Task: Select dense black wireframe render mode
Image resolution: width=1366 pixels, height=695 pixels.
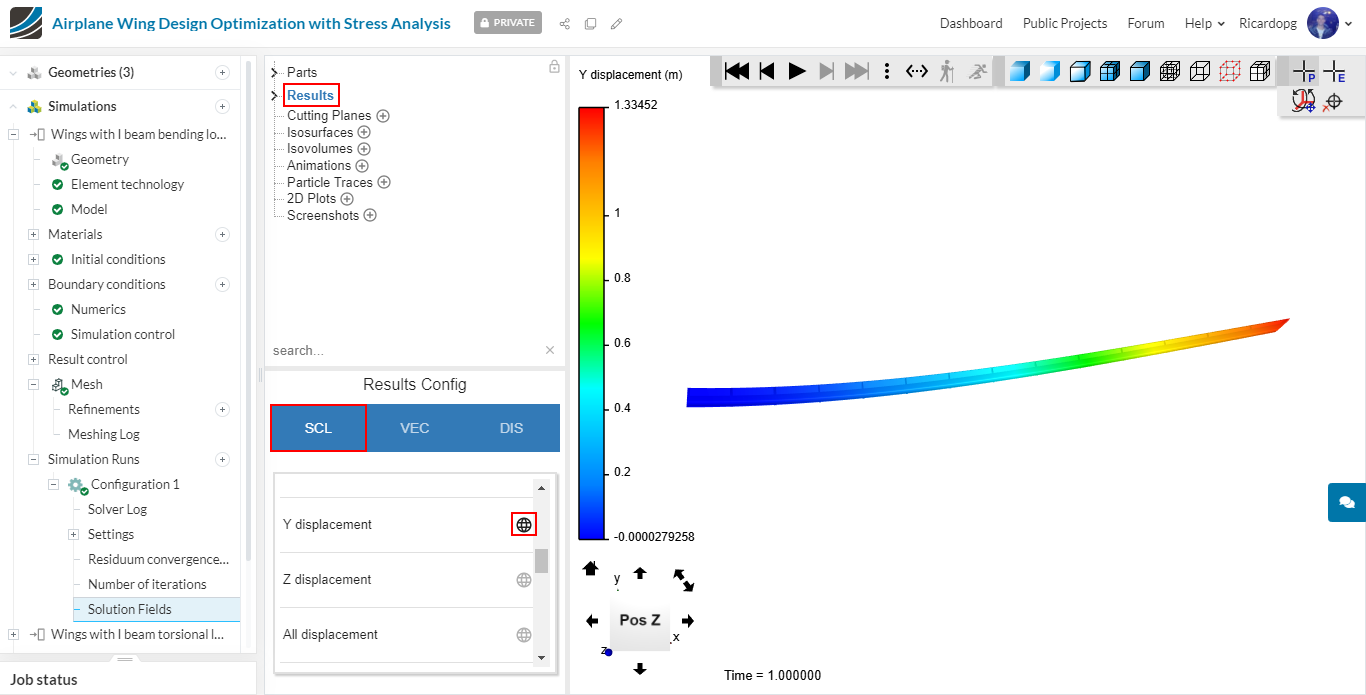Action: 1169,71
